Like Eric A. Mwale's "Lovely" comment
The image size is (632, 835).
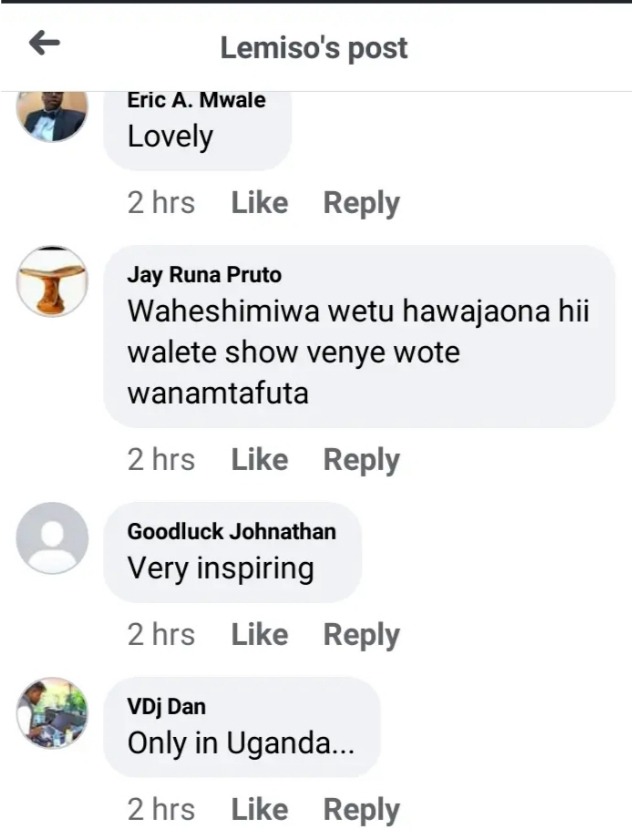259,203
